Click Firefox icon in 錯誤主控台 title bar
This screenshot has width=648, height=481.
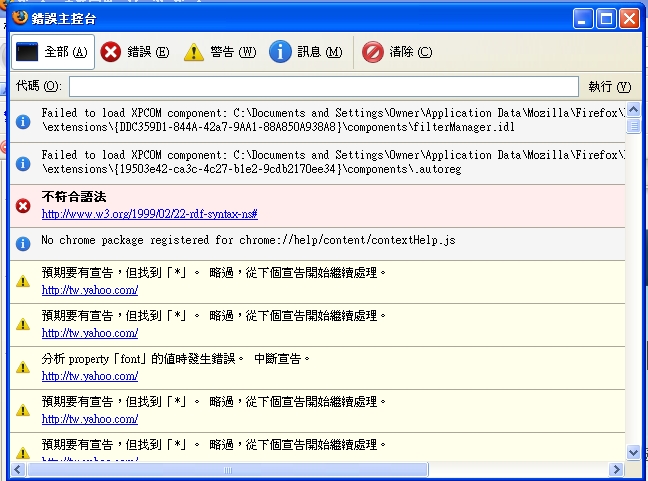coord(20,18)
